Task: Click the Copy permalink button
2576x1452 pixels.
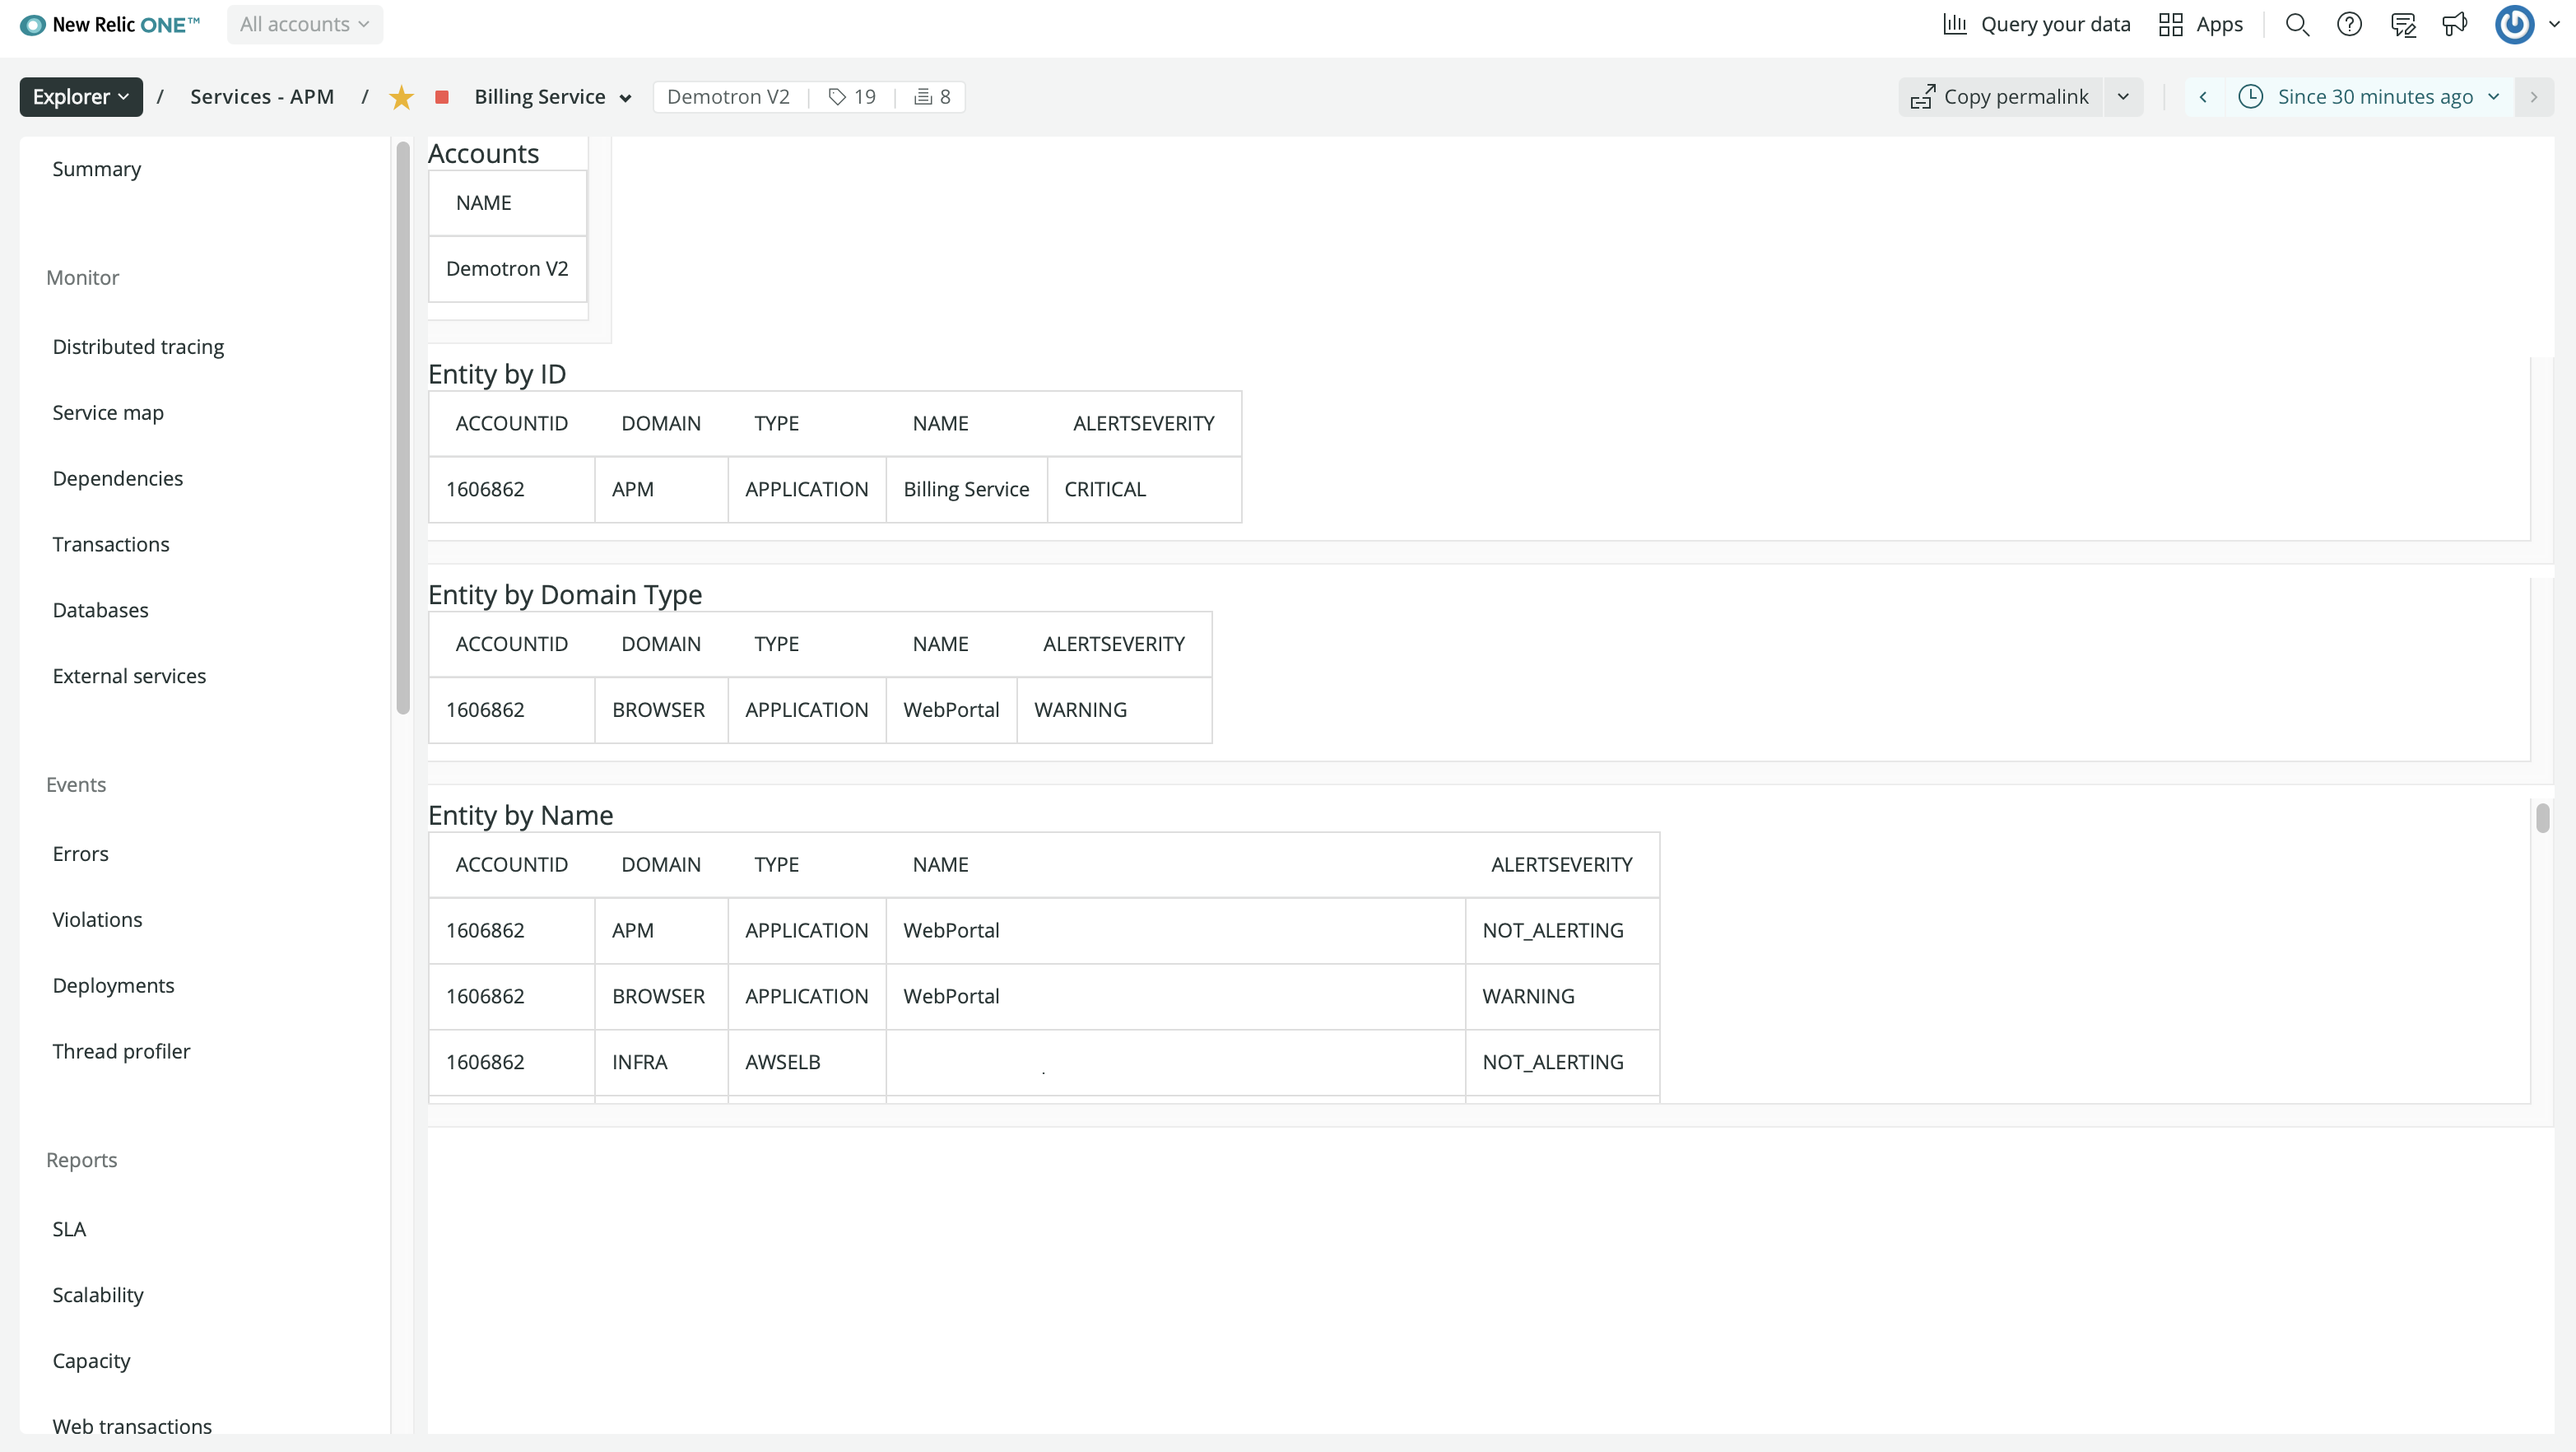Action: click(2000, 97)
